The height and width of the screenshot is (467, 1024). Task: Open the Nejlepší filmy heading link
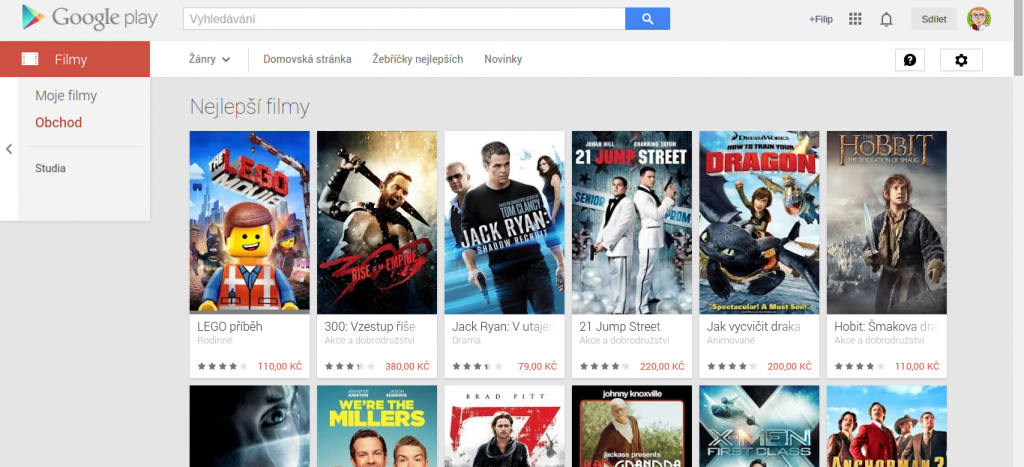click(249, 107)
